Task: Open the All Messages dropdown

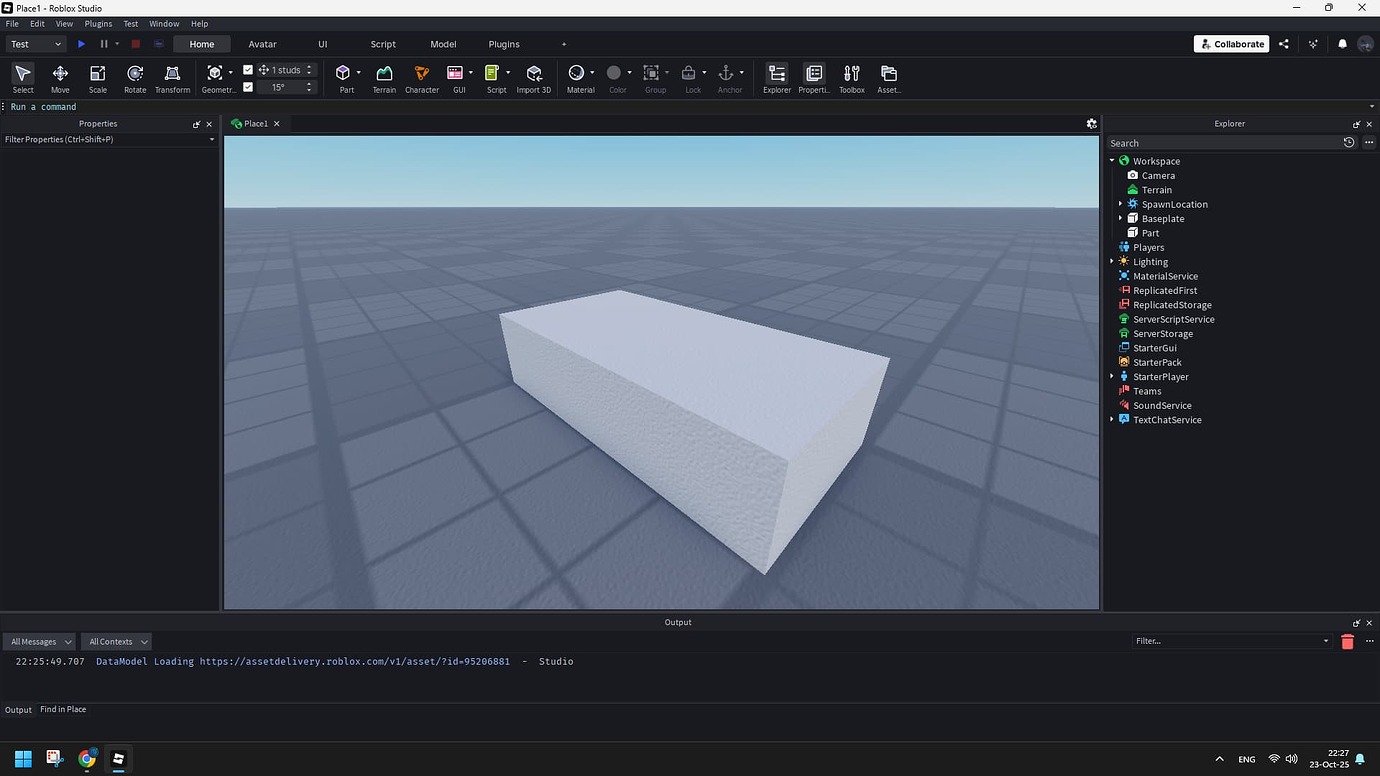Action: click(x=40, y=642)
